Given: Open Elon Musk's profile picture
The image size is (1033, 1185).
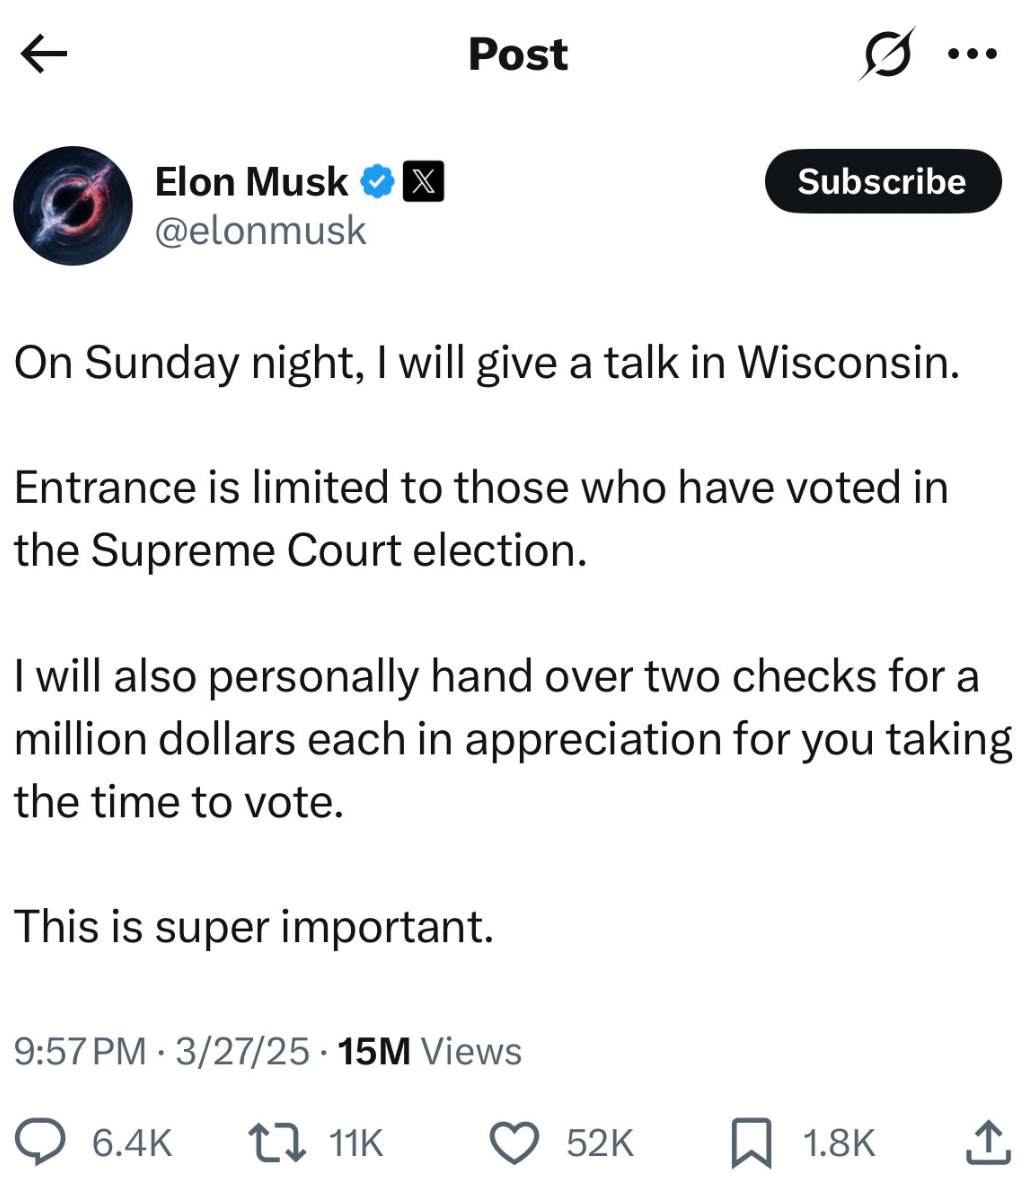Looking at the screenshot, I should [73, 206].
